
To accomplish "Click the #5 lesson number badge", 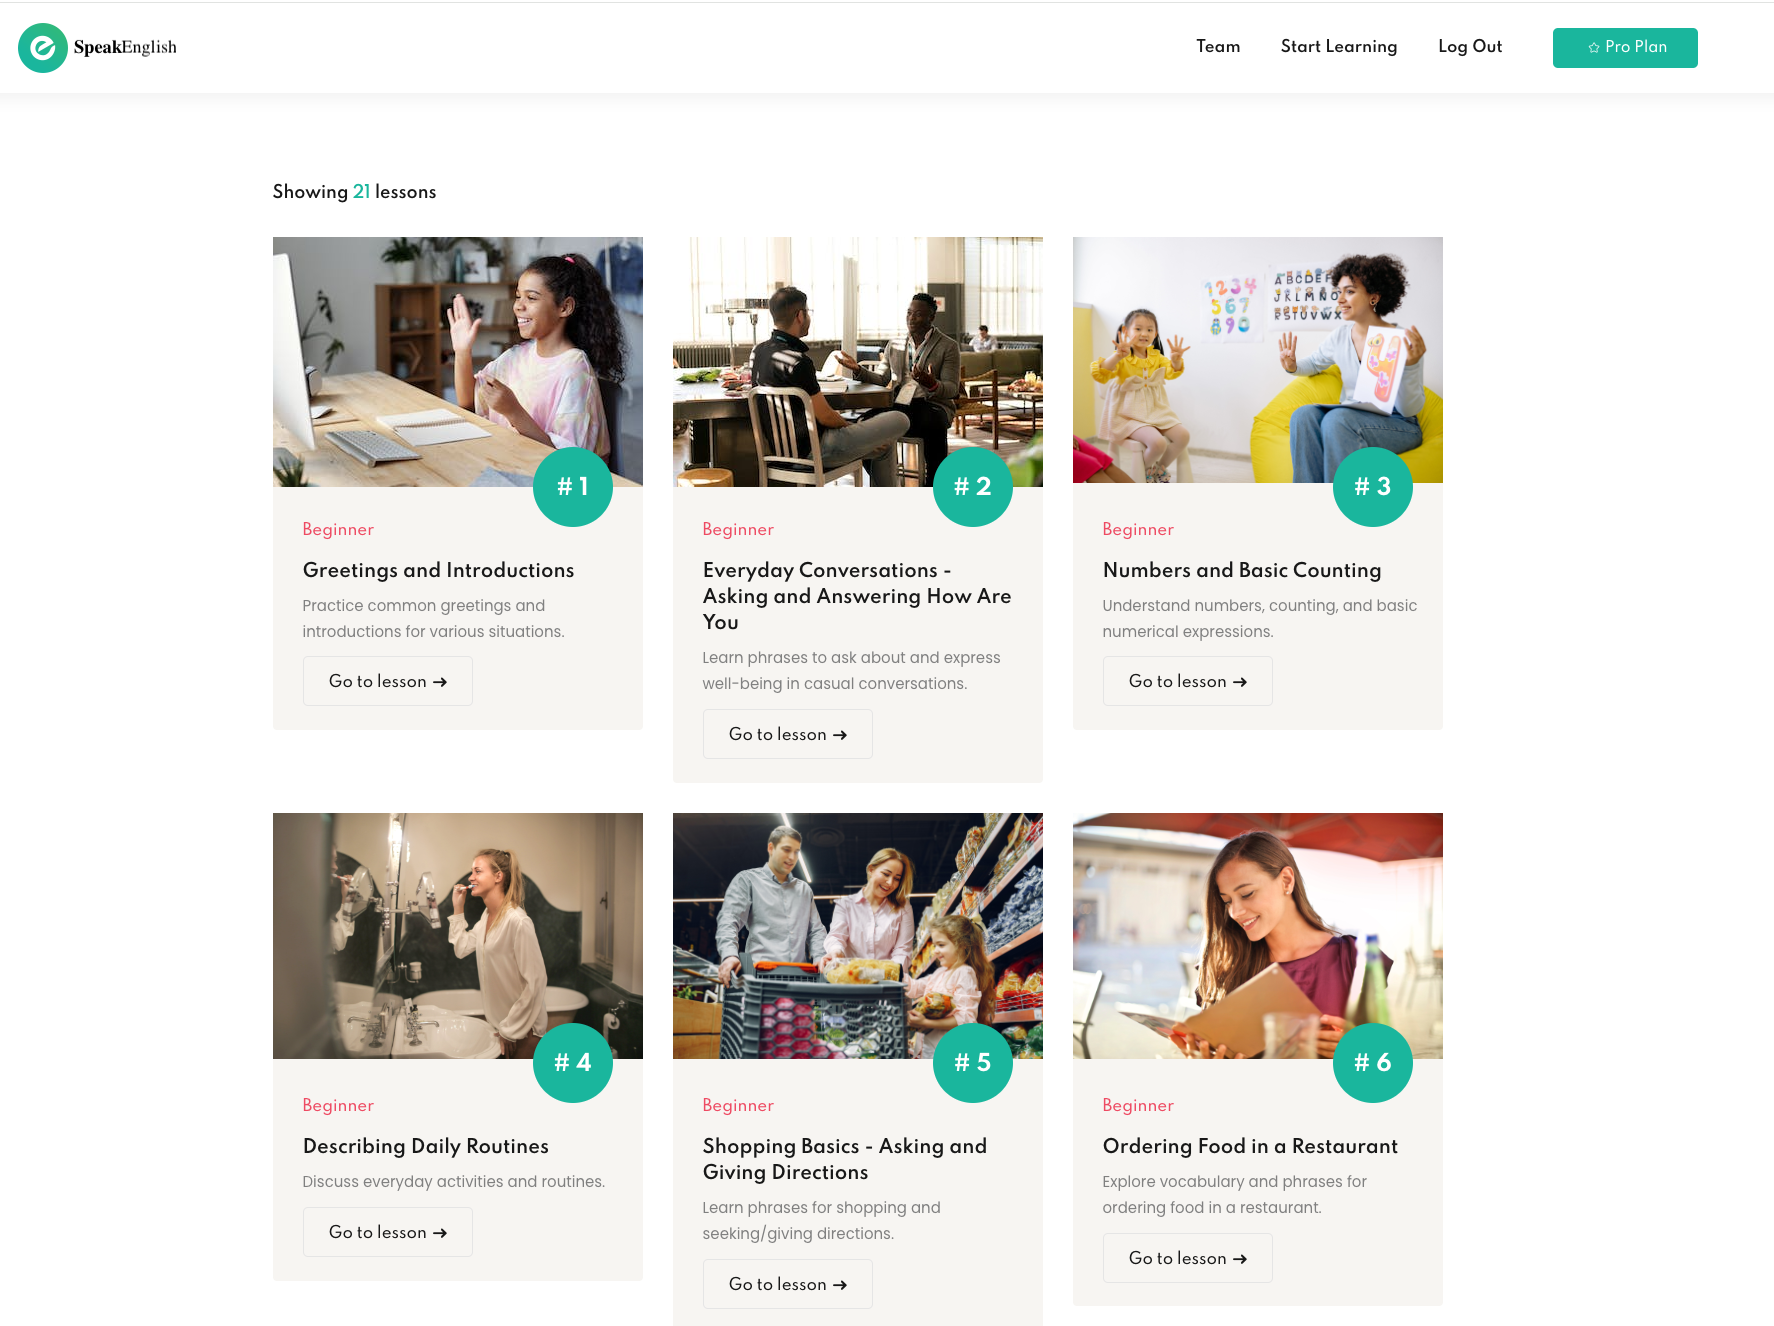I will tap(973, 1063).
